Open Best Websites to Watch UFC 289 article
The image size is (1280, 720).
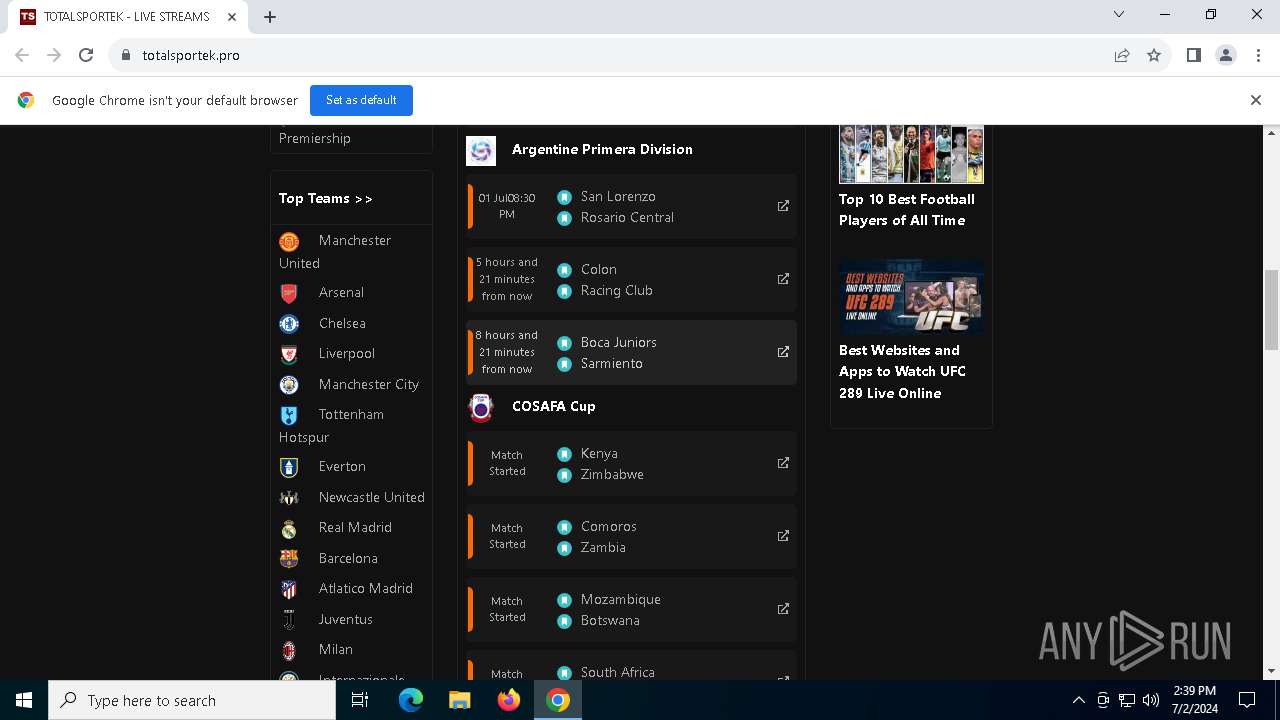point(903,372)
